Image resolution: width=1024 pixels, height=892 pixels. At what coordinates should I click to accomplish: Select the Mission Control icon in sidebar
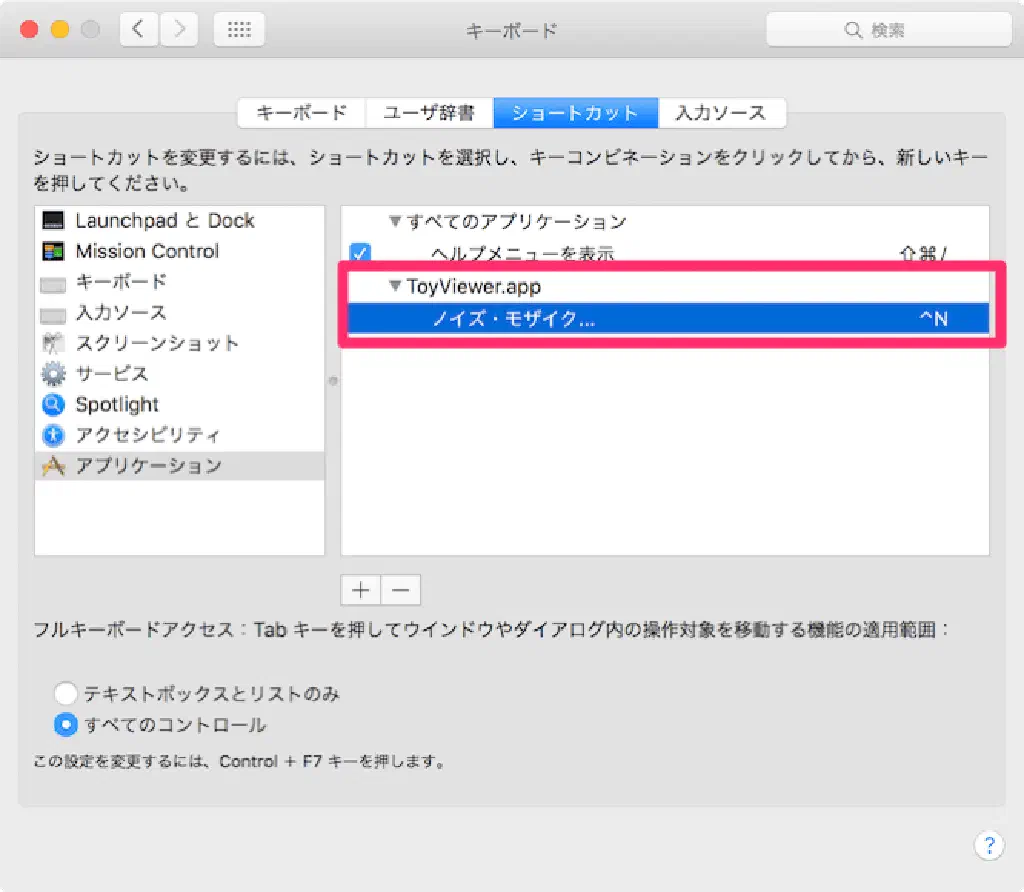click(x=55, y=251)
